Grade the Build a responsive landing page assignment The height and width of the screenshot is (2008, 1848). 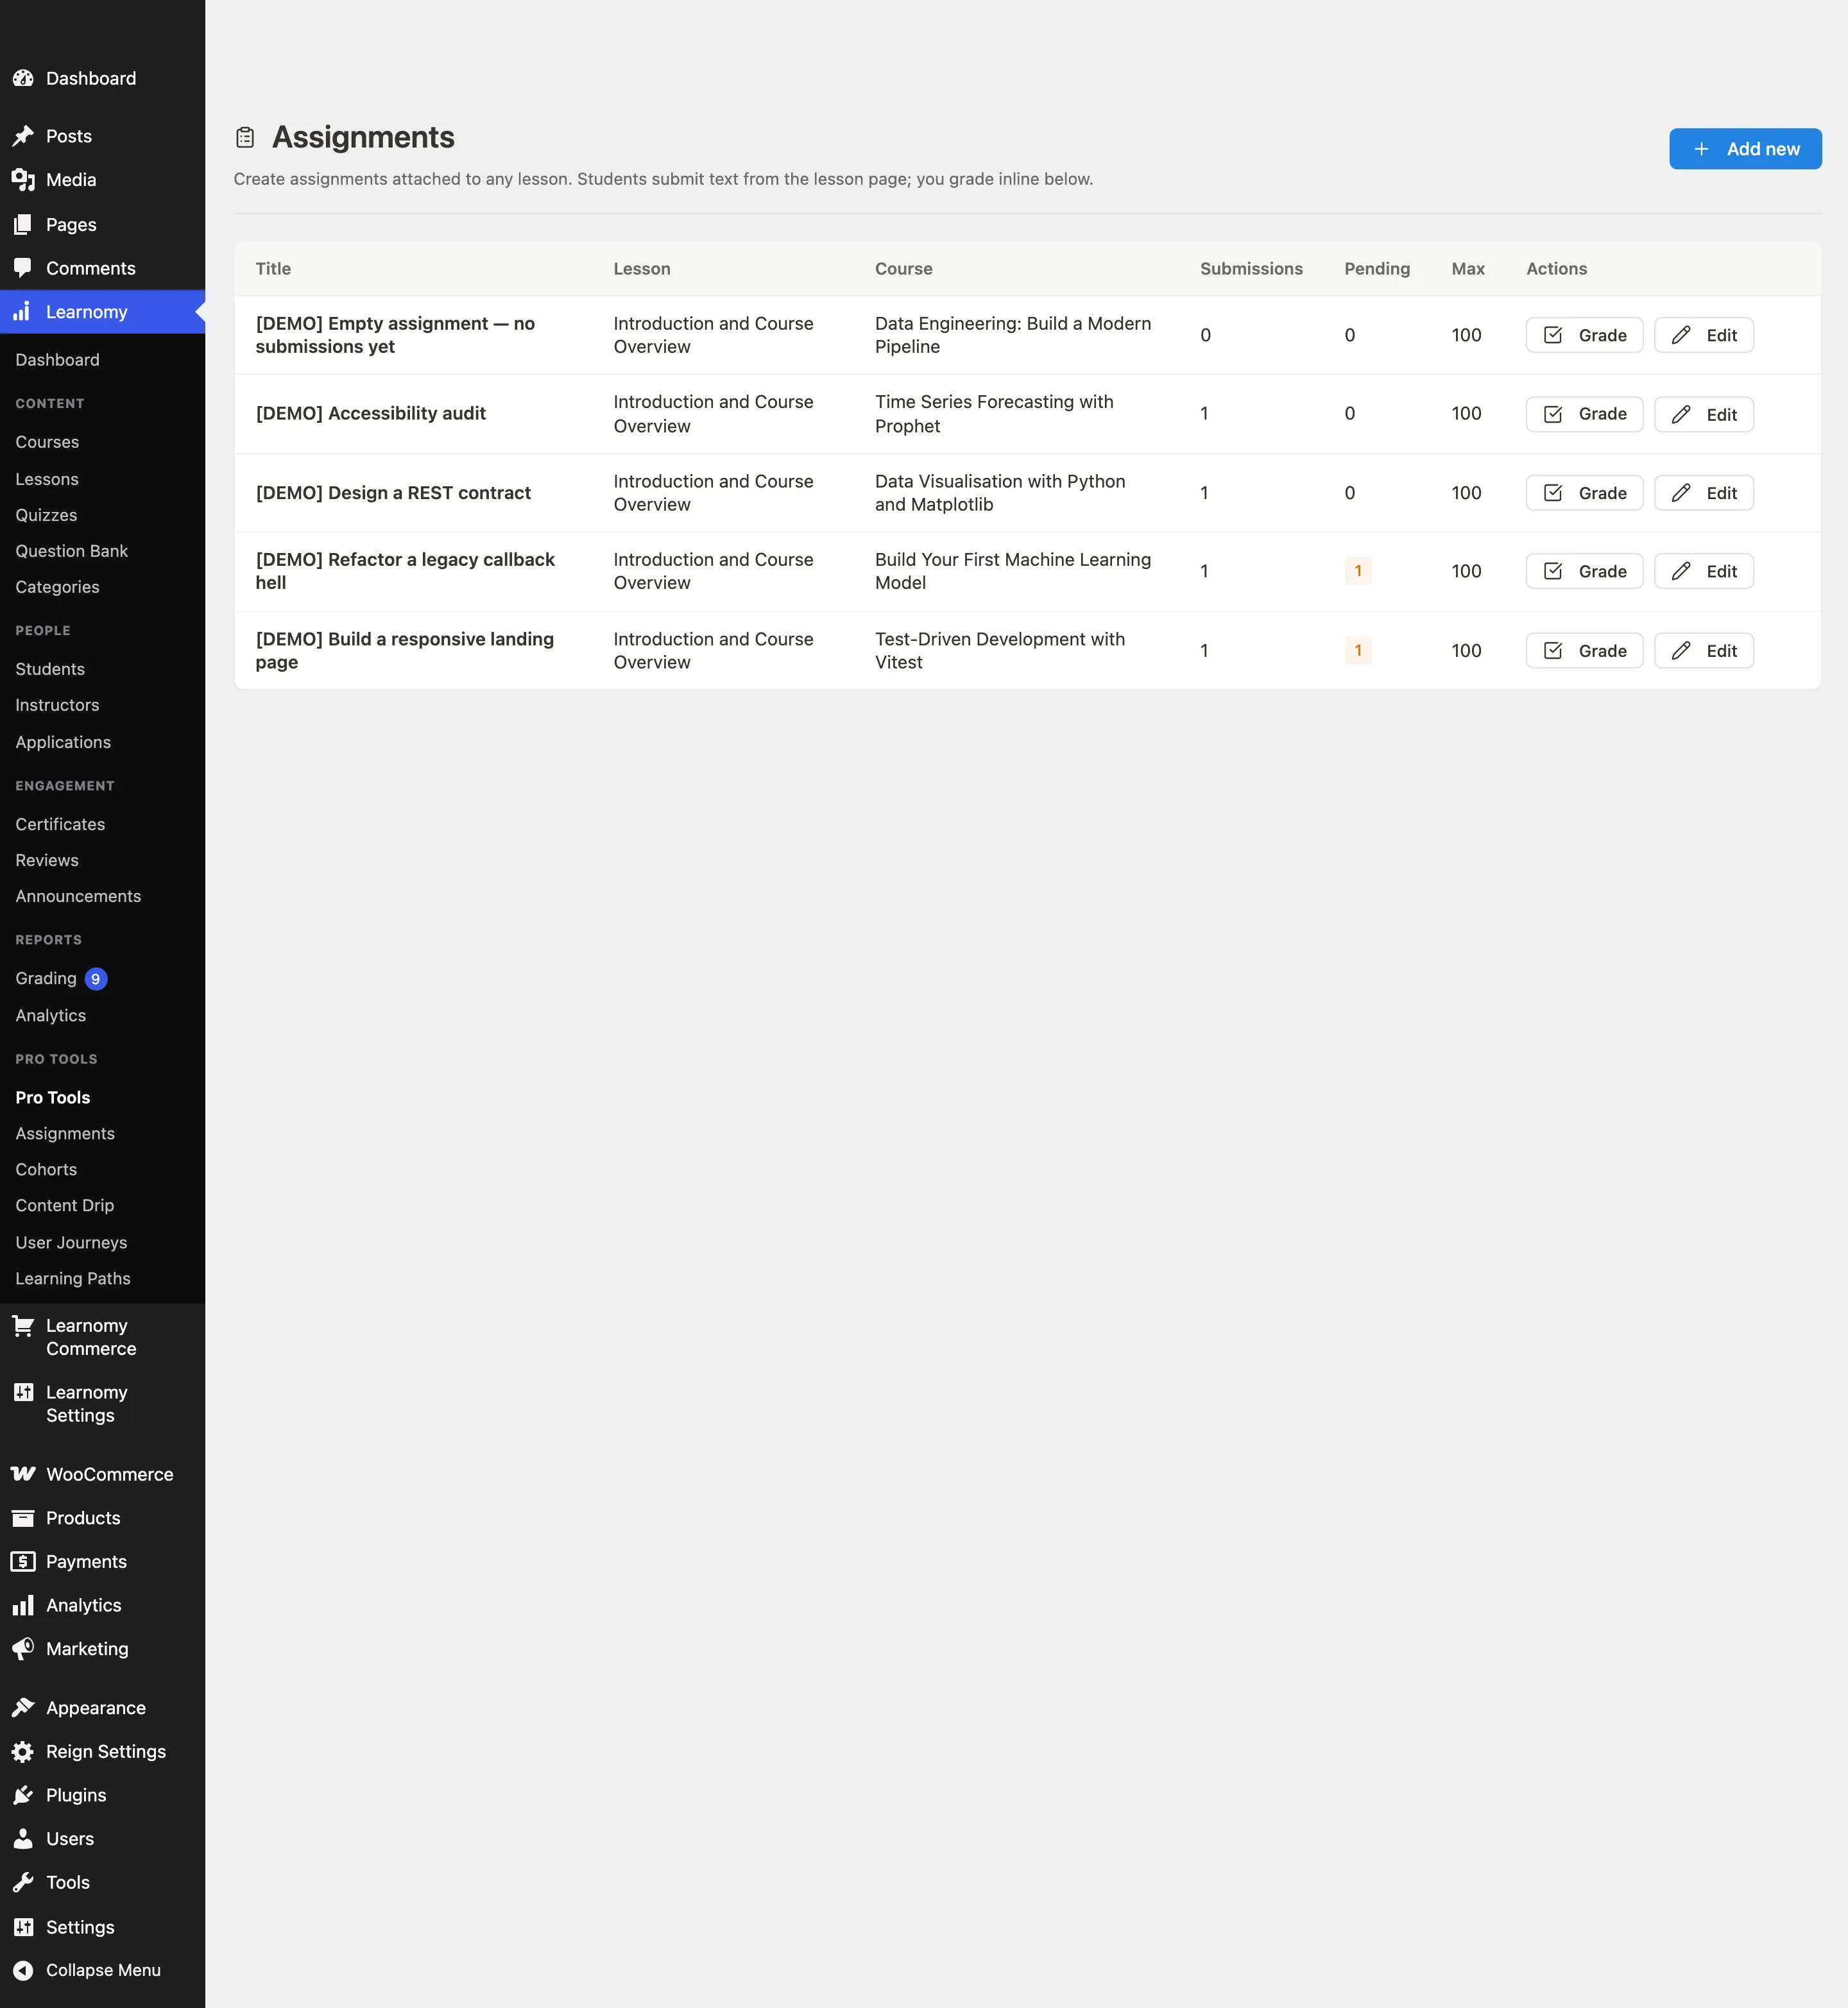click(1584, 651)
